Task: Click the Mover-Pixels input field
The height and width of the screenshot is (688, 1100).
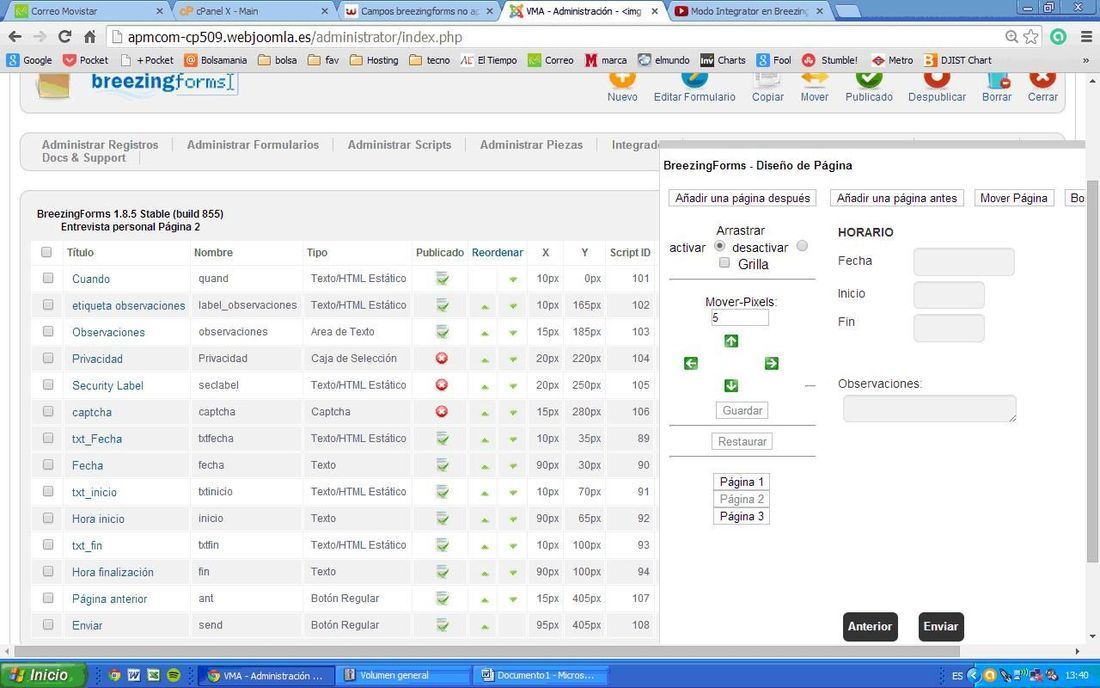Action: click(x=739, y=318)
